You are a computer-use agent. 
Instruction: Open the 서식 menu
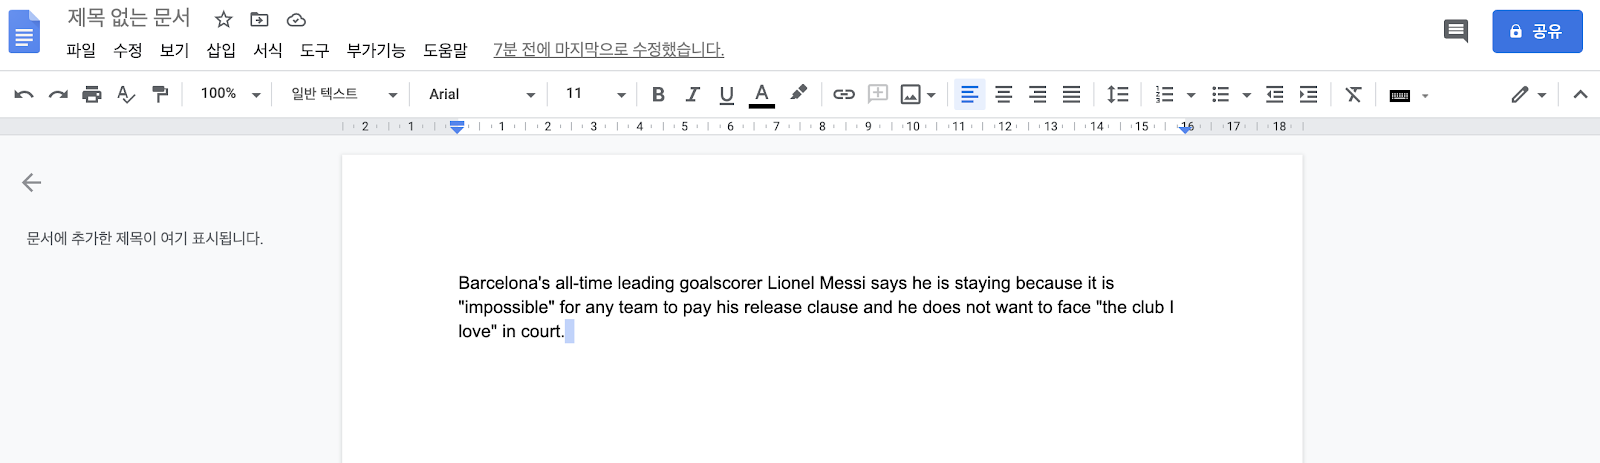(268, 49)
